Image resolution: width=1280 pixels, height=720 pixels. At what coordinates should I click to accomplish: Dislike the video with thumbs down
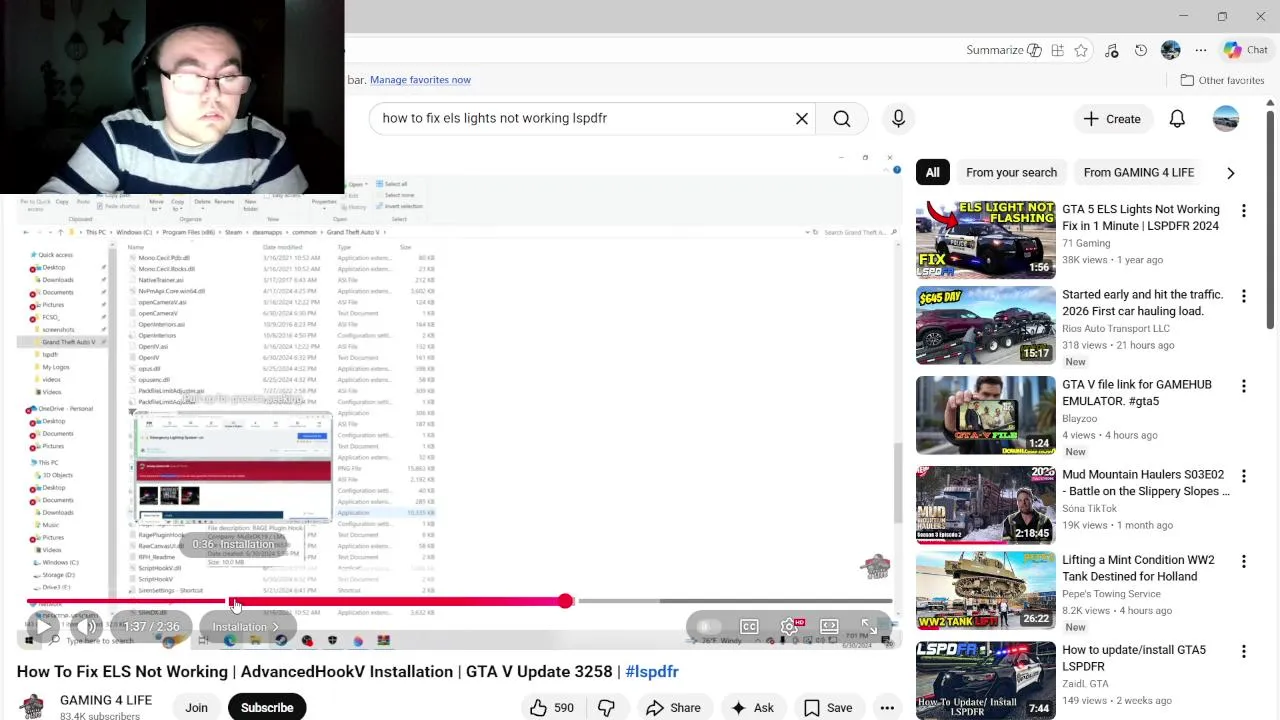click(x=606, y=707)
